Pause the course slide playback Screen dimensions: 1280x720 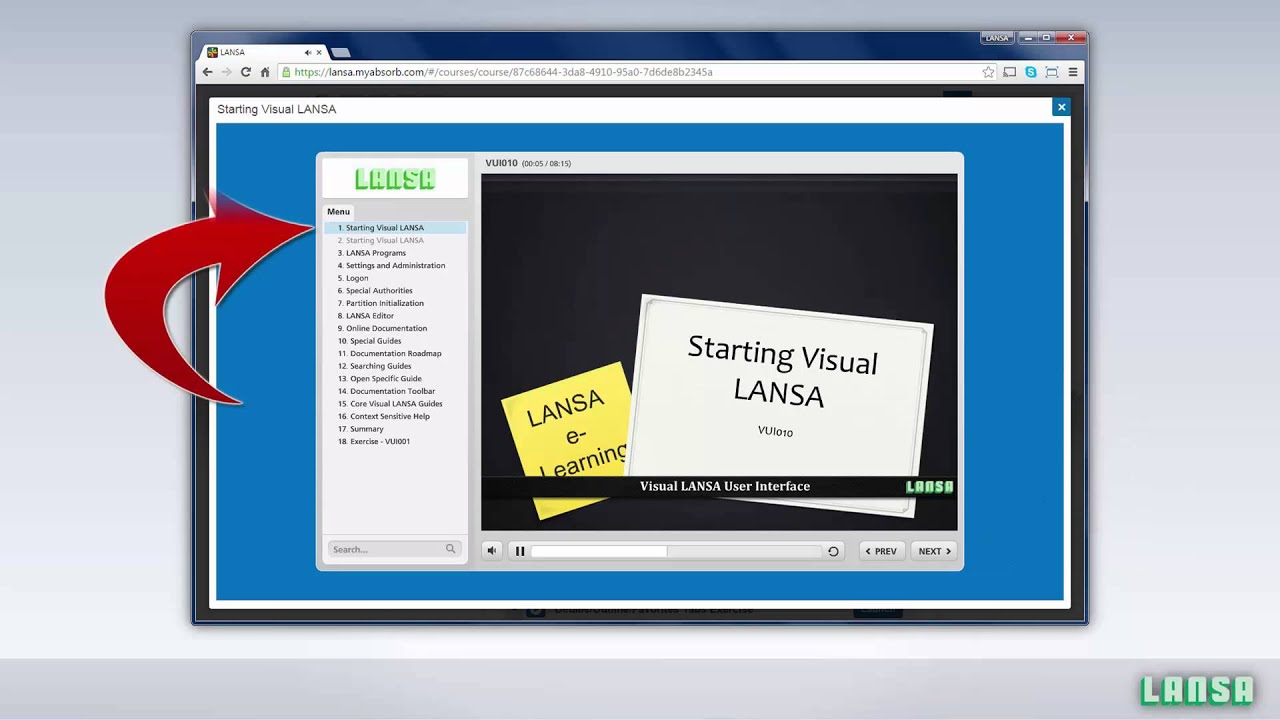pyautogui.click(x=520, y=551)
